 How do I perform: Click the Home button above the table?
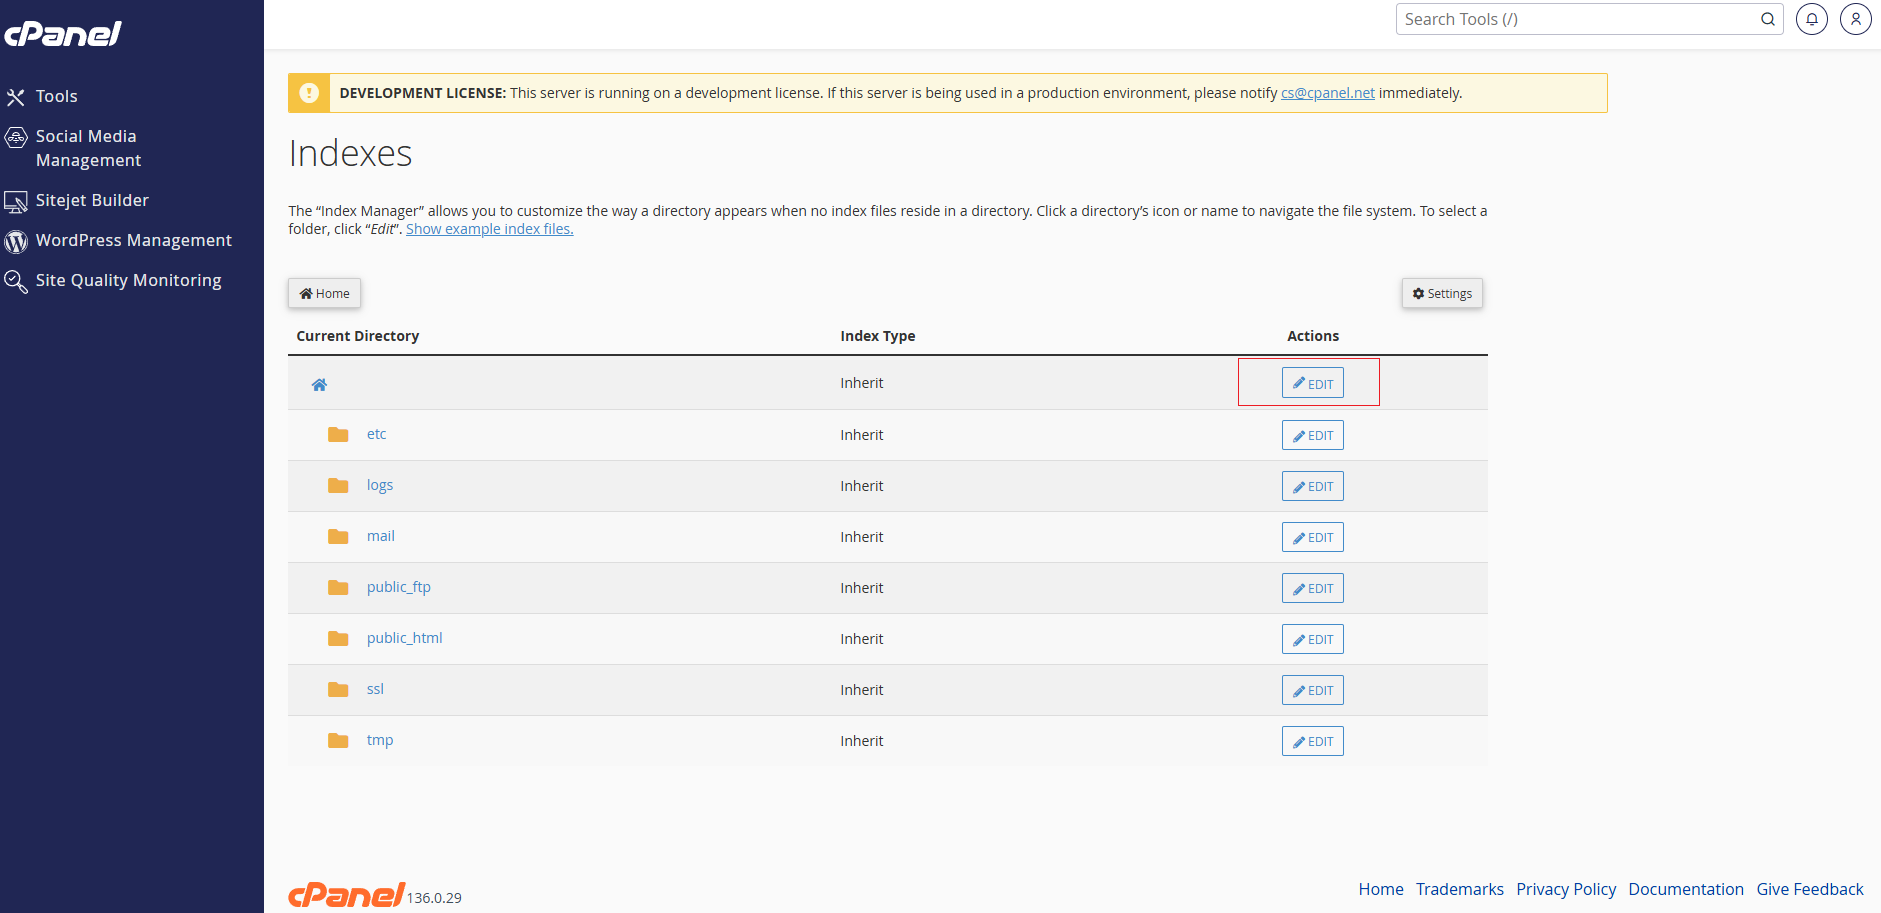click(325, 293)
